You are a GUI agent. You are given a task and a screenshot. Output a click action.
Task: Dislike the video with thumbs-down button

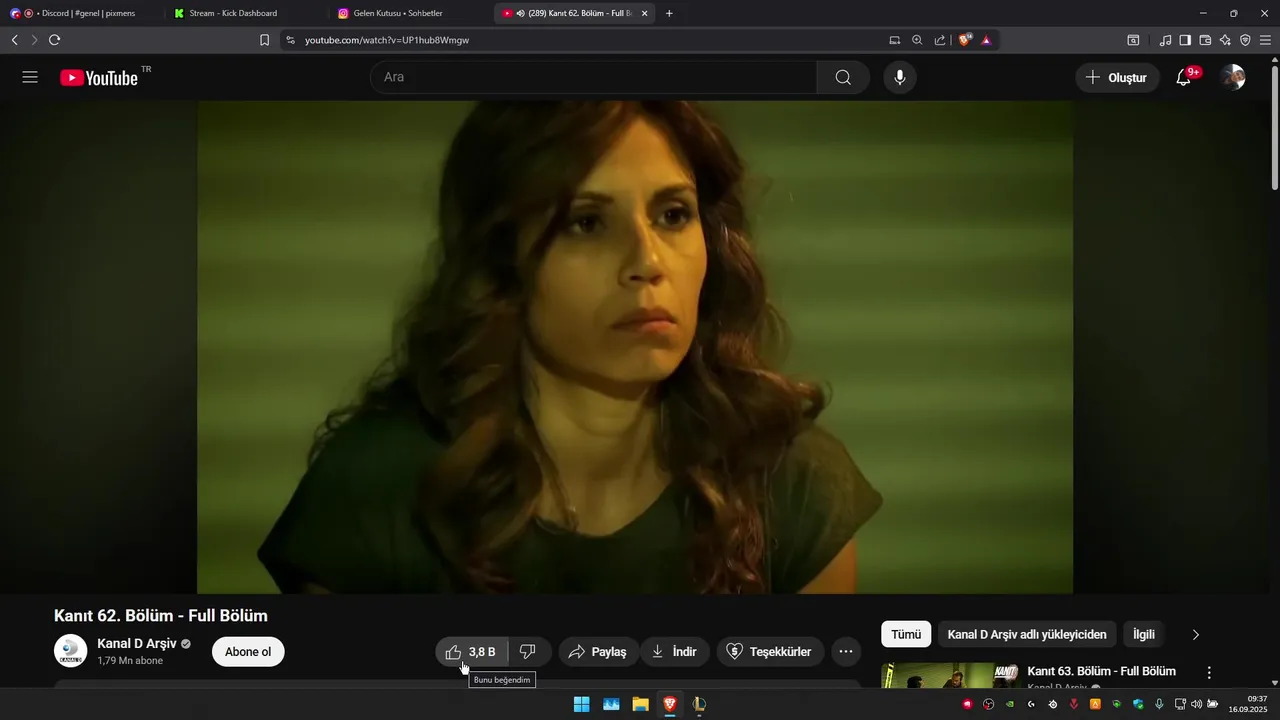point(528,652)
